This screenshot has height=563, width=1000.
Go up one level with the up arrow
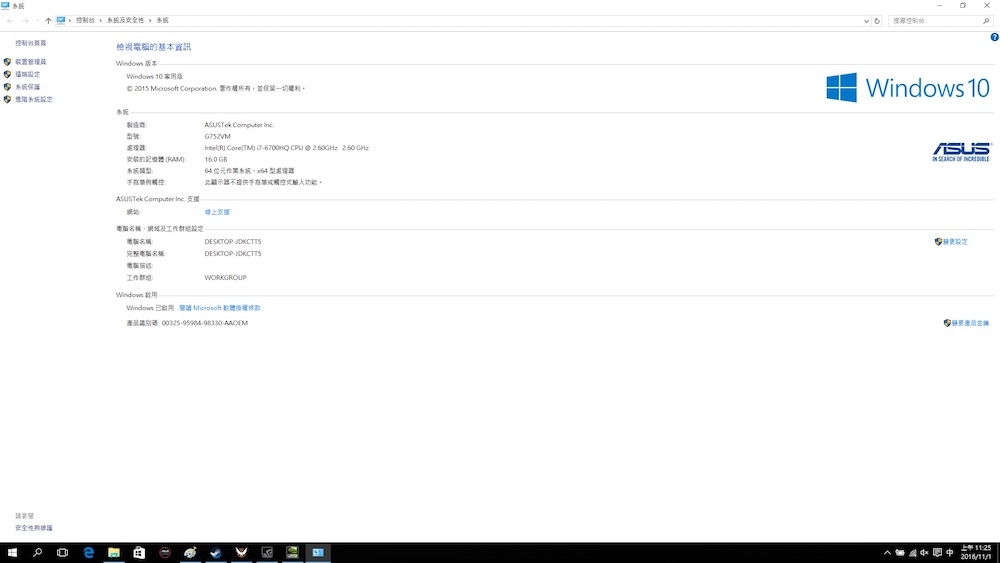click(48, 20)
